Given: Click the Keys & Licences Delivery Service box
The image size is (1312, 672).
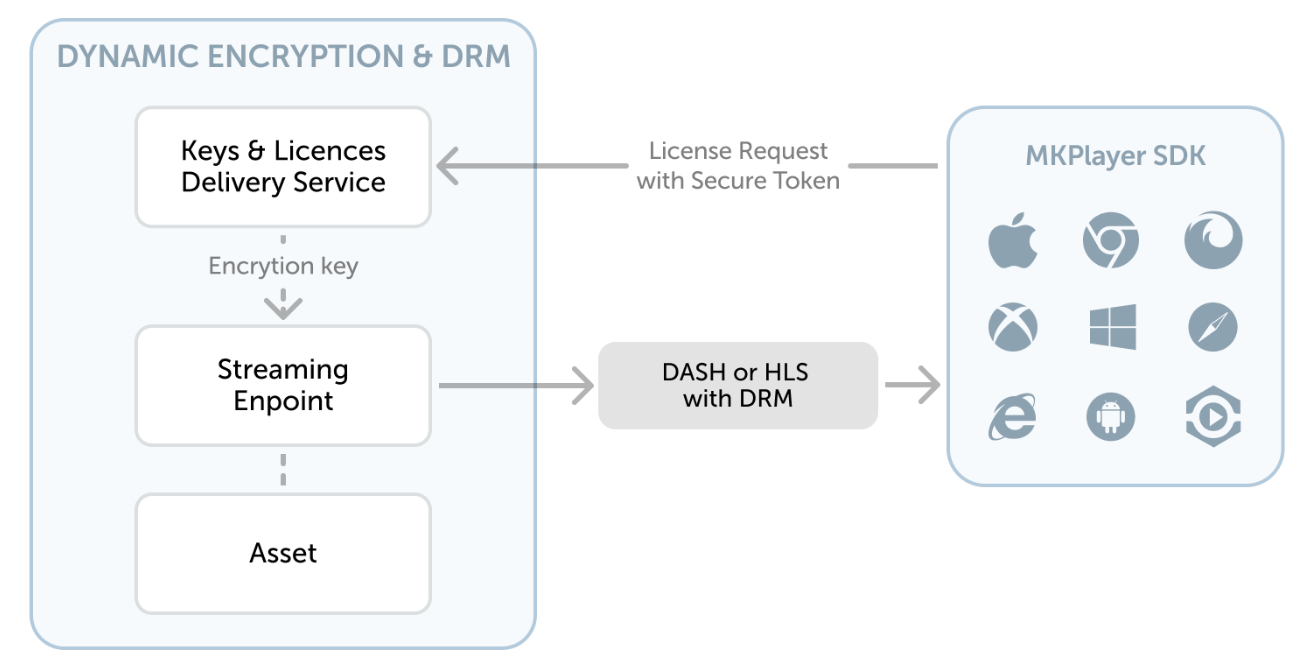Looking at the screenshot, I should tap(283, 167).
